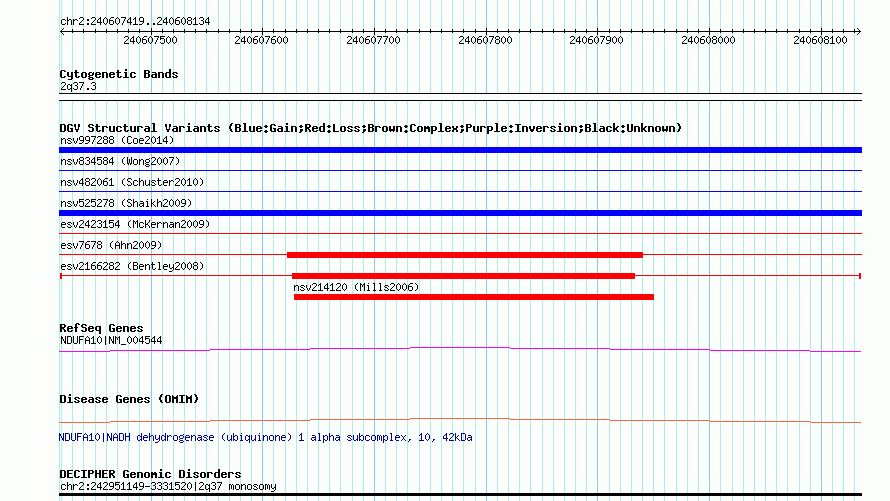Click the Disease Genes (OMIM) track heading
Image resolution: width=890 pixels, height=501 pixels.
tap(129, 399)
